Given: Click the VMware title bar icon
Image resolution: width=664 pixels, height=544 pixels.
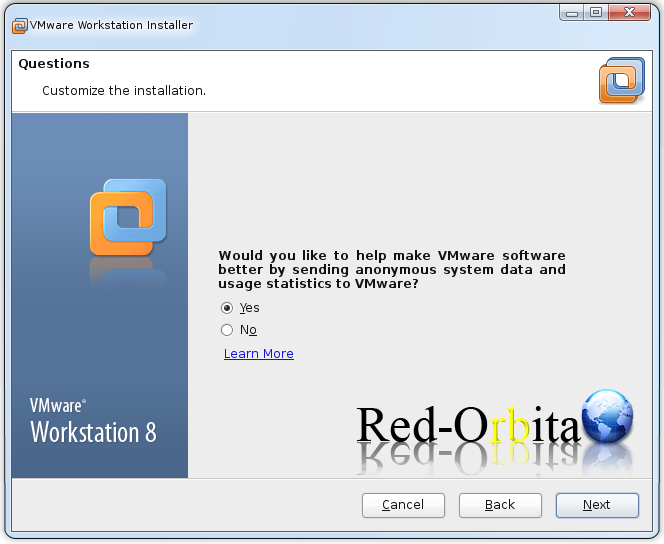Looking at the screenshot, I should 19,26.
